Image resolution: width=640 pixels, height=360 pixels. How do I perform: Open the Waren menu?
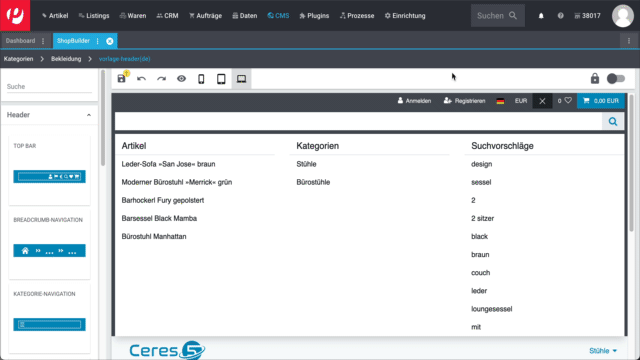[133, 16]
